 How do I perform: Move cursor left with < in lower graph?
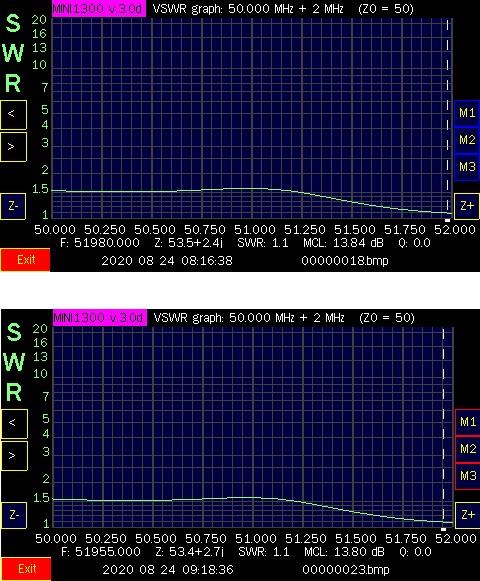pyautogui.click(x=14, y=424)
